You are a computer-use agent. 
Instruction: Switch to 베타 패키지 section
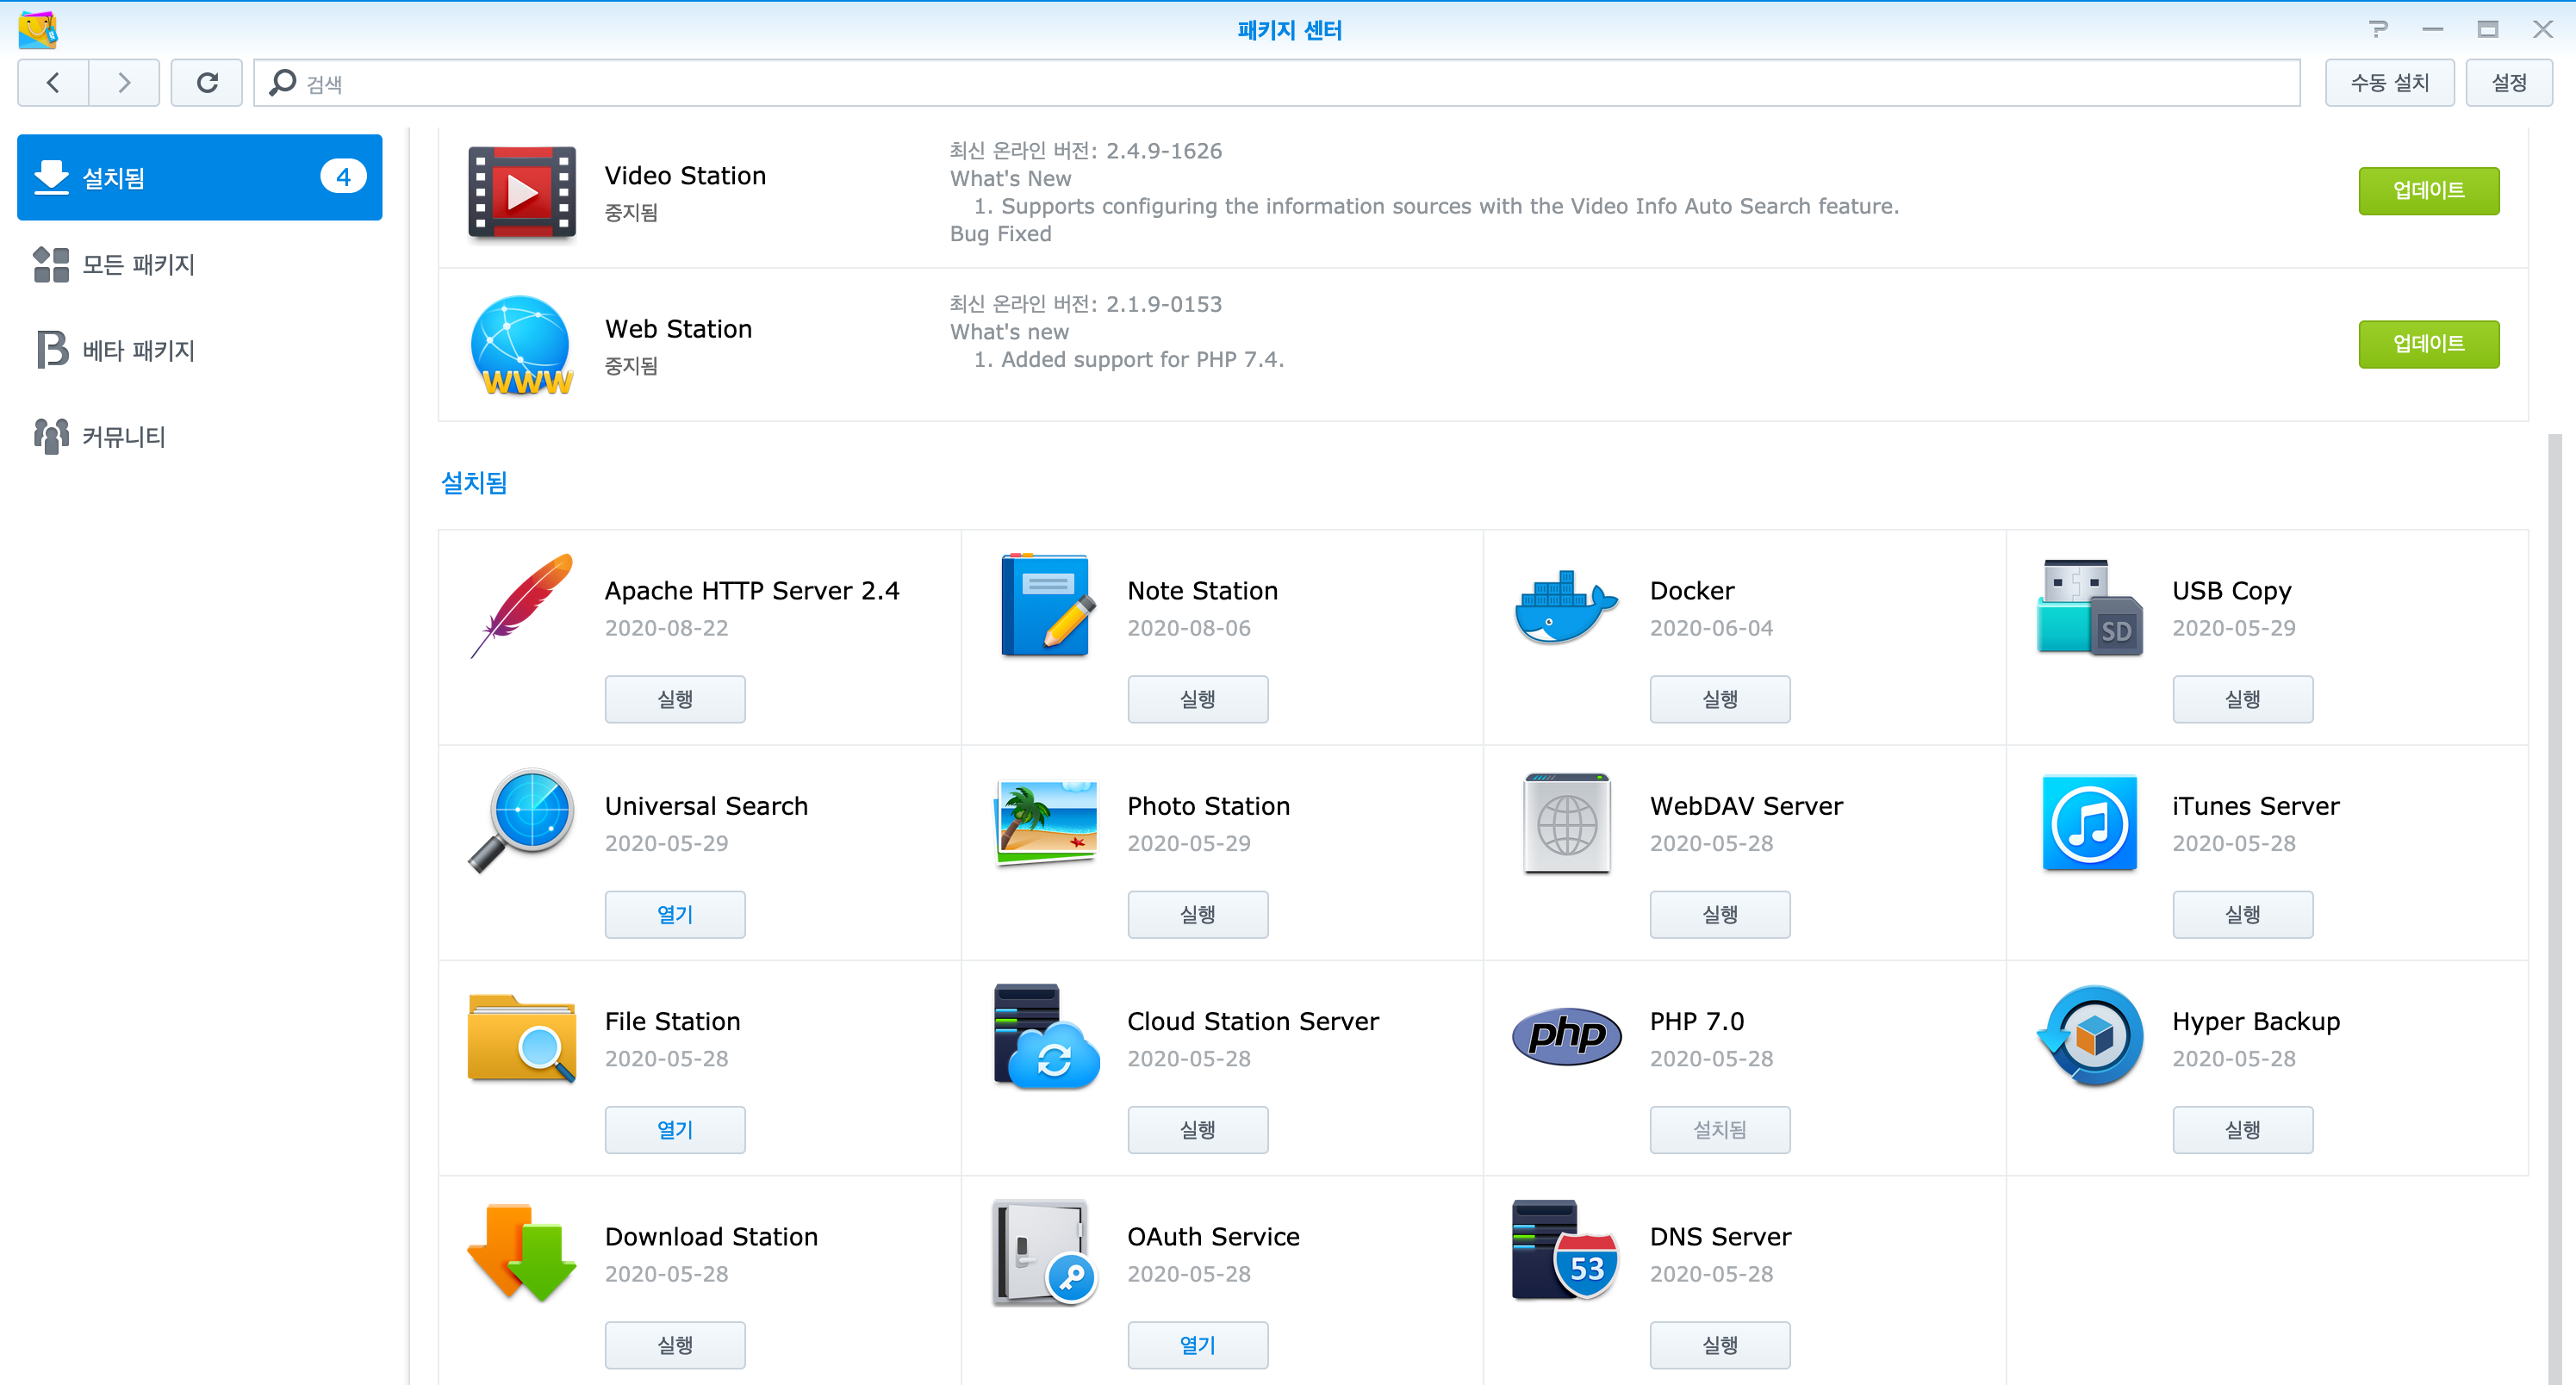pyautogui.click(x=138, y=350)
